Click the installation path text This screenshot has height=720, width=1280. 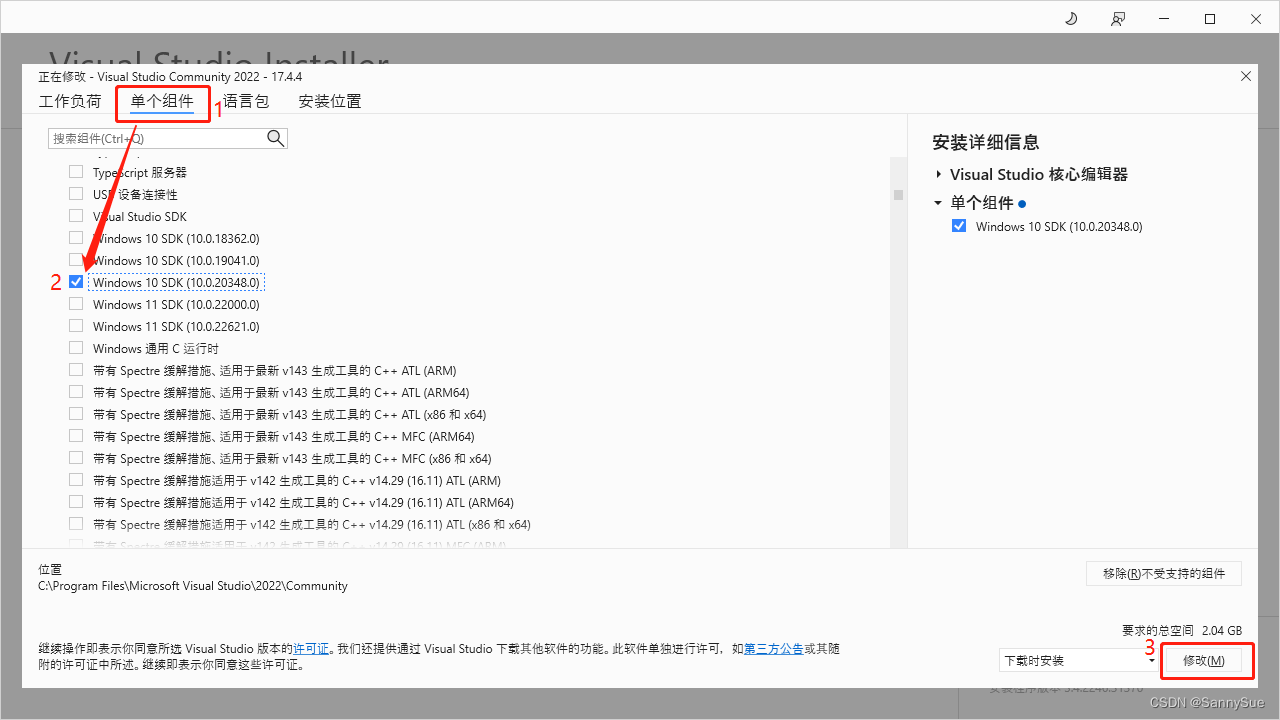point(193,586)
